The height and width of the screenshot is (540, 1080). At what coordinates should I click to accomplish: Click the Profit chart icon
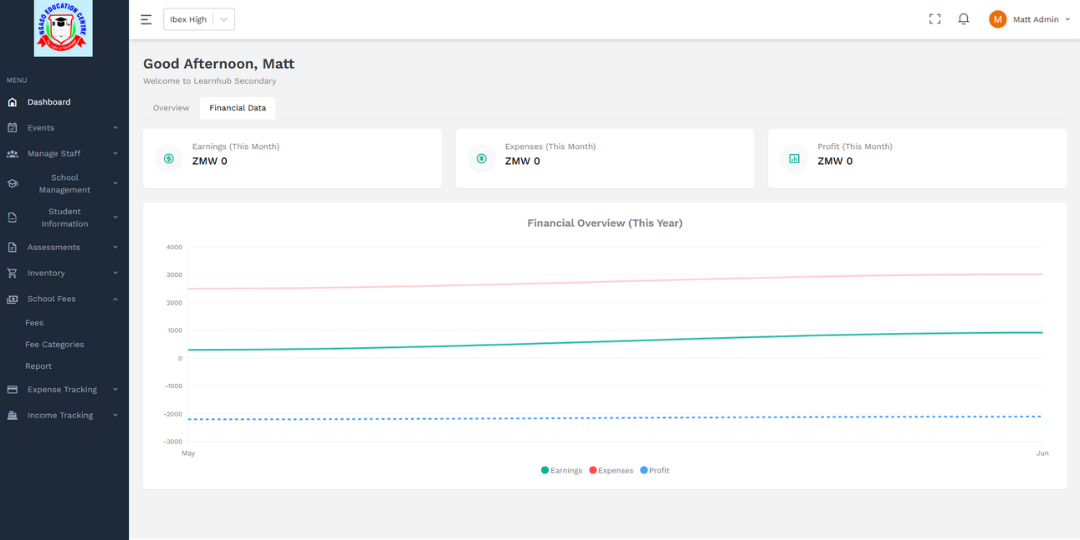point(794,158)
